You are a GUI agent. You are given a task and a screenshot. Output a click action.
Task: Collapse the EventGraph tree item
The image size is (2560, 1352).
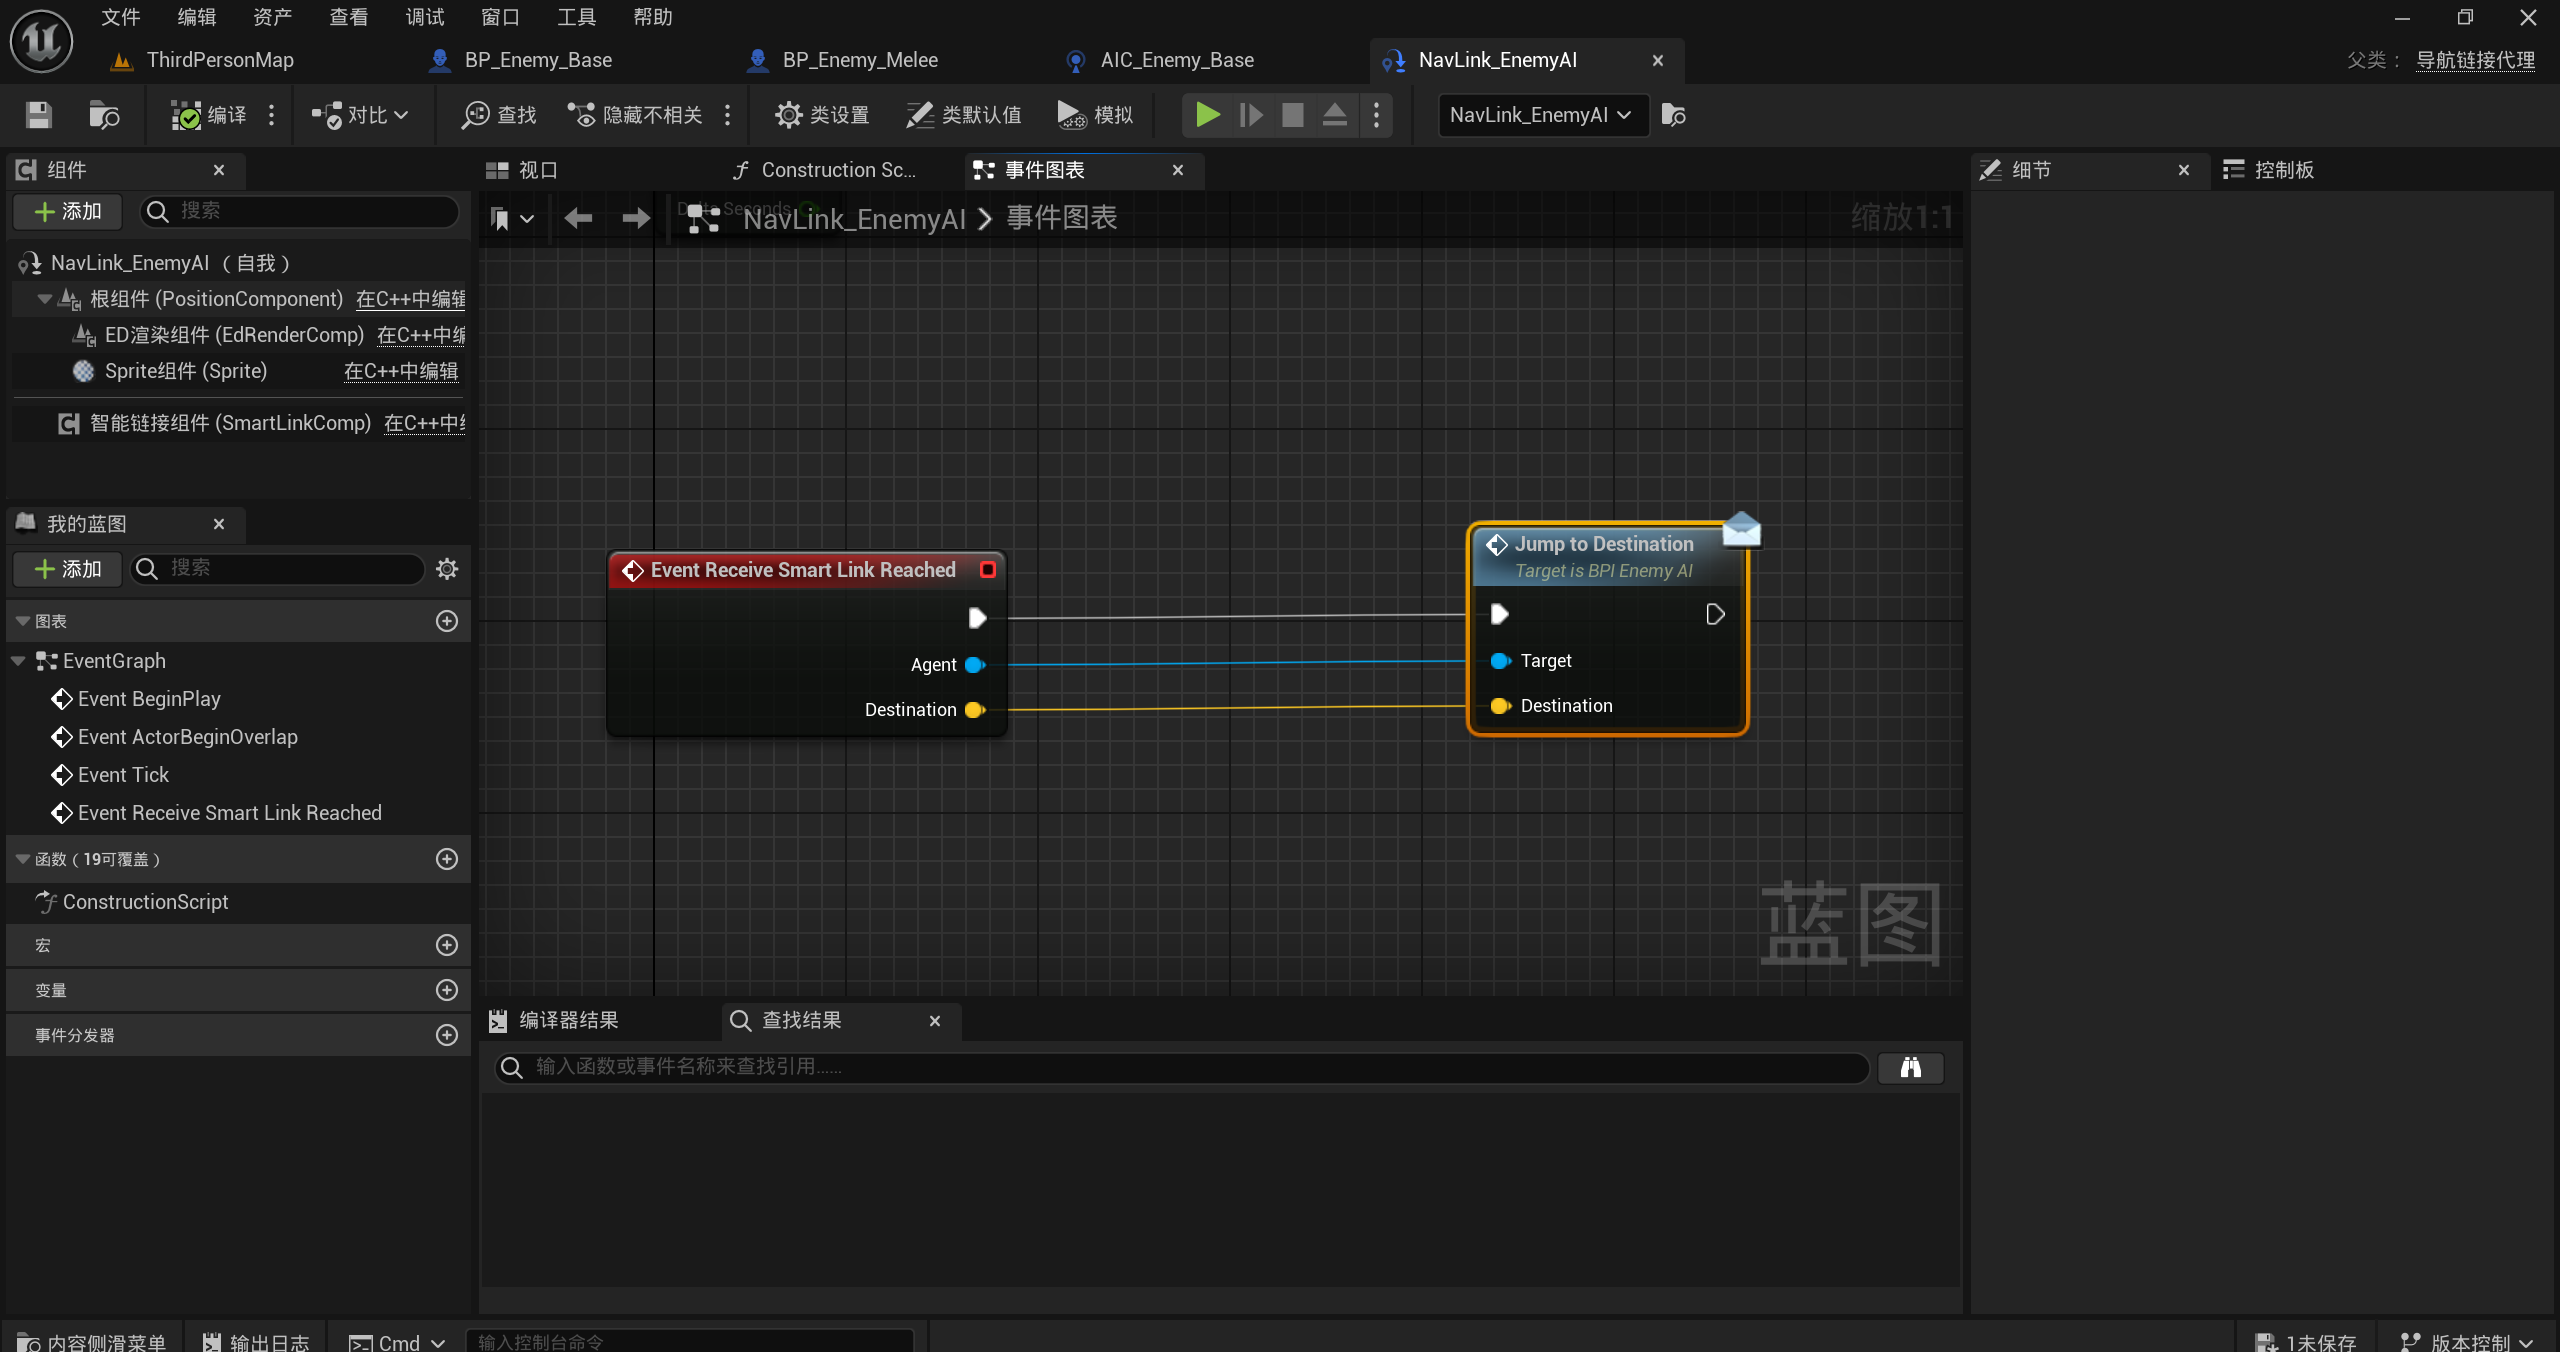point(18,661)
